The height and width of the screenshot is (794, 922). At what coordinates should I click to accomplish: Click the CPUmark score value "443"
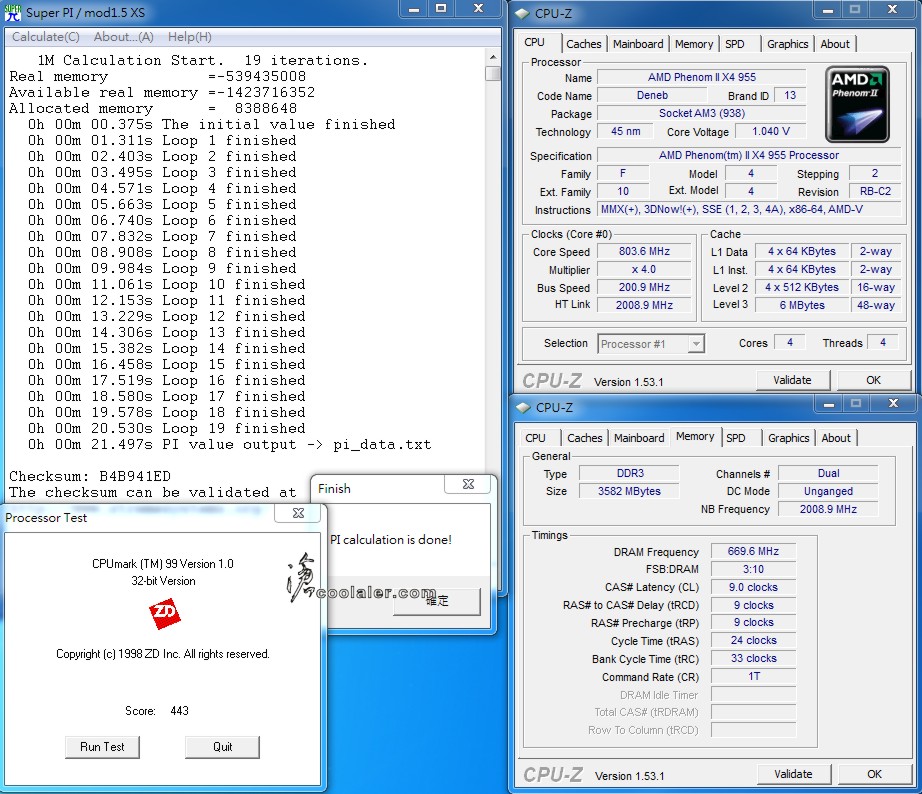coord(179,711)
